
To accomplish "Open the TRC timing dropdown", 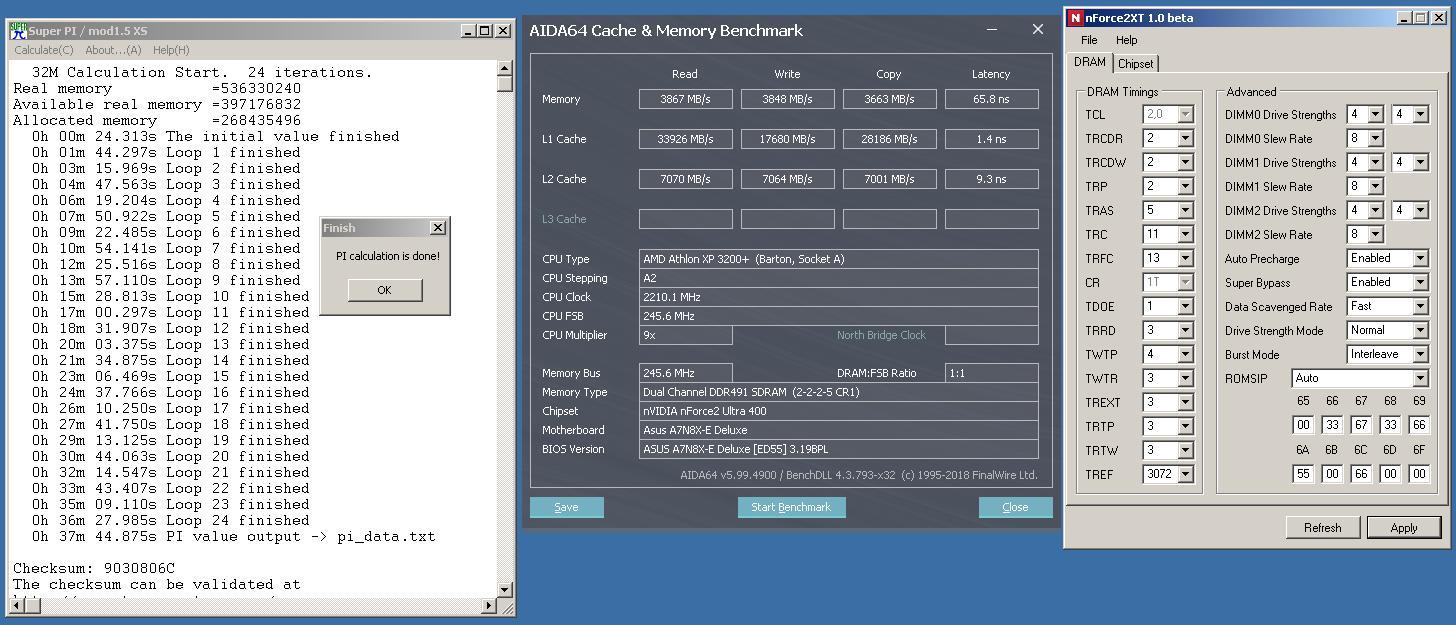I will [1185, 235].
